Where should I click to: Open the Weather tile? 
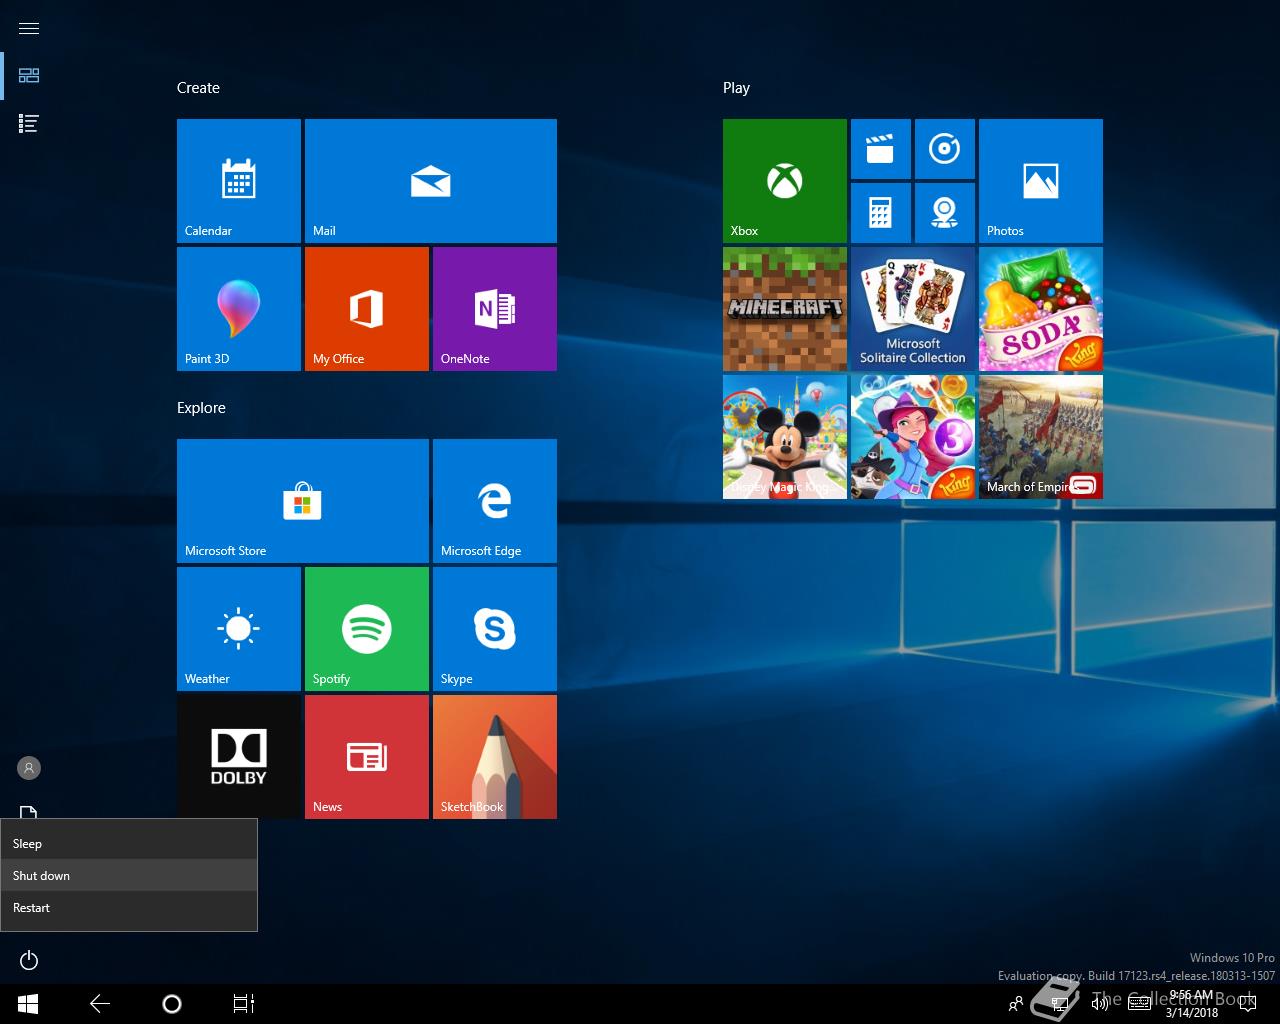click(x=239, y=629)
